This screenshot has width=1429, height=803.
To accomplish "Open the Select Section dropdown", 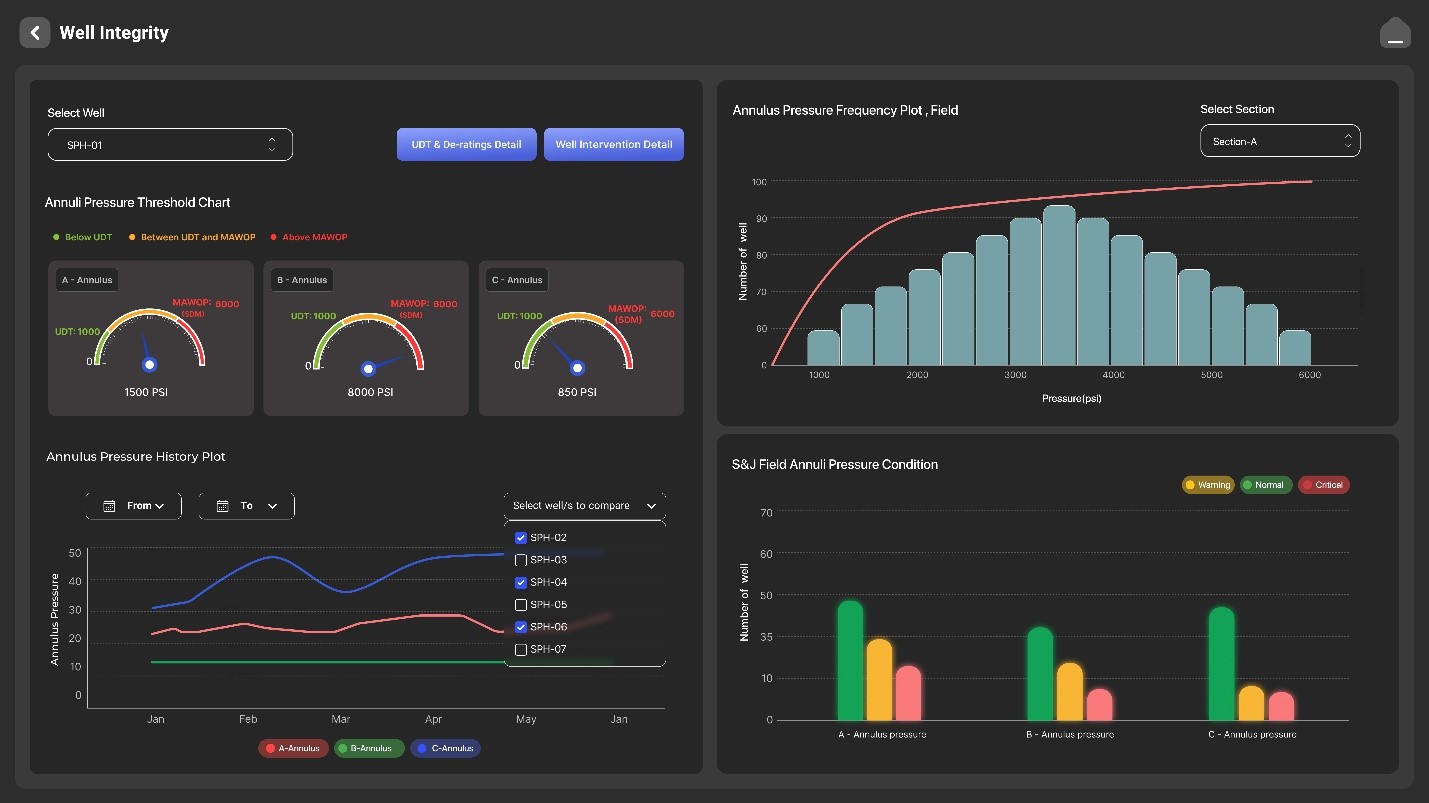I will (1279, 142).
